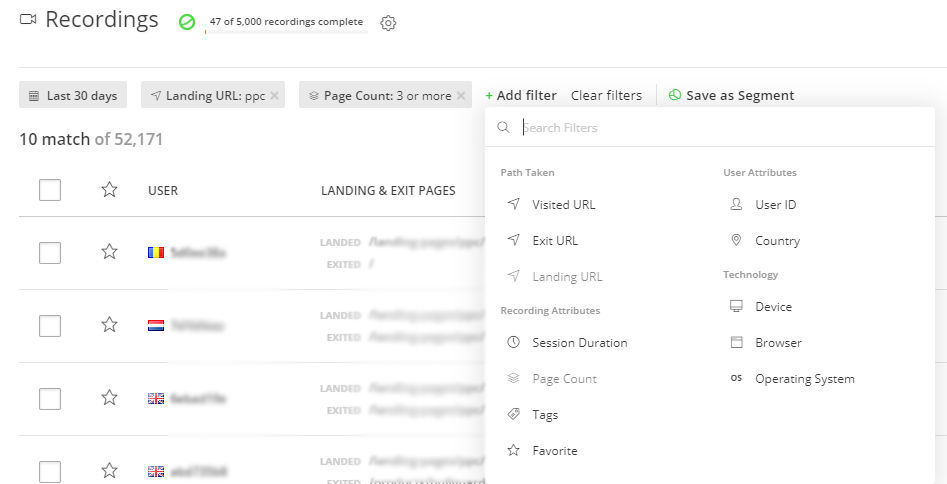Viewport: 947px width, 484px height.
Task: Click the recordings completion progress bar
Action: [286, 31]
